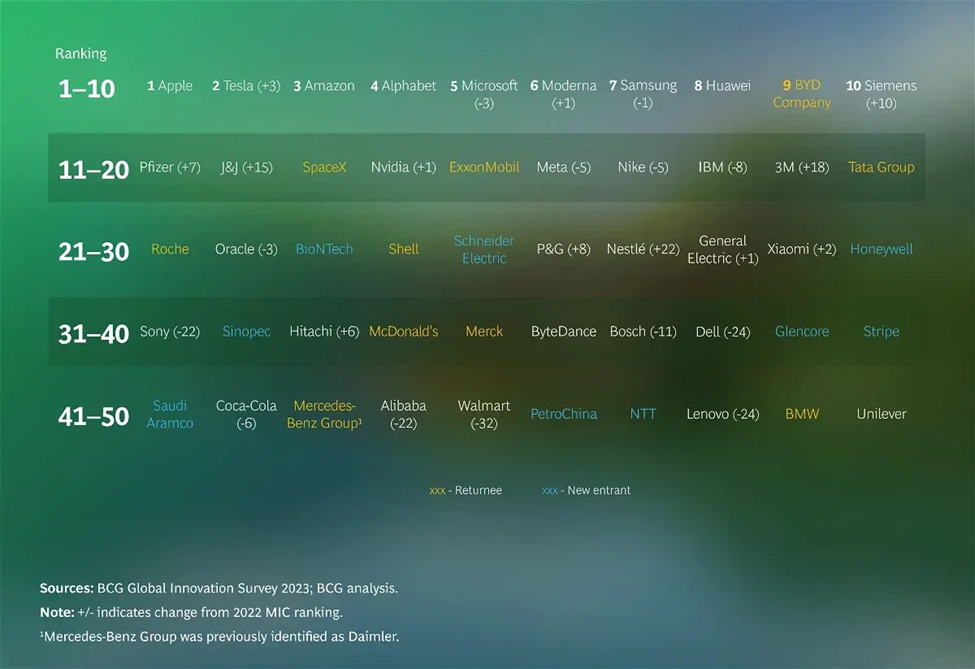The image size is (975, 669).
Task: Click the yellow Returnee legend label
Action: (x=466, y=491)
